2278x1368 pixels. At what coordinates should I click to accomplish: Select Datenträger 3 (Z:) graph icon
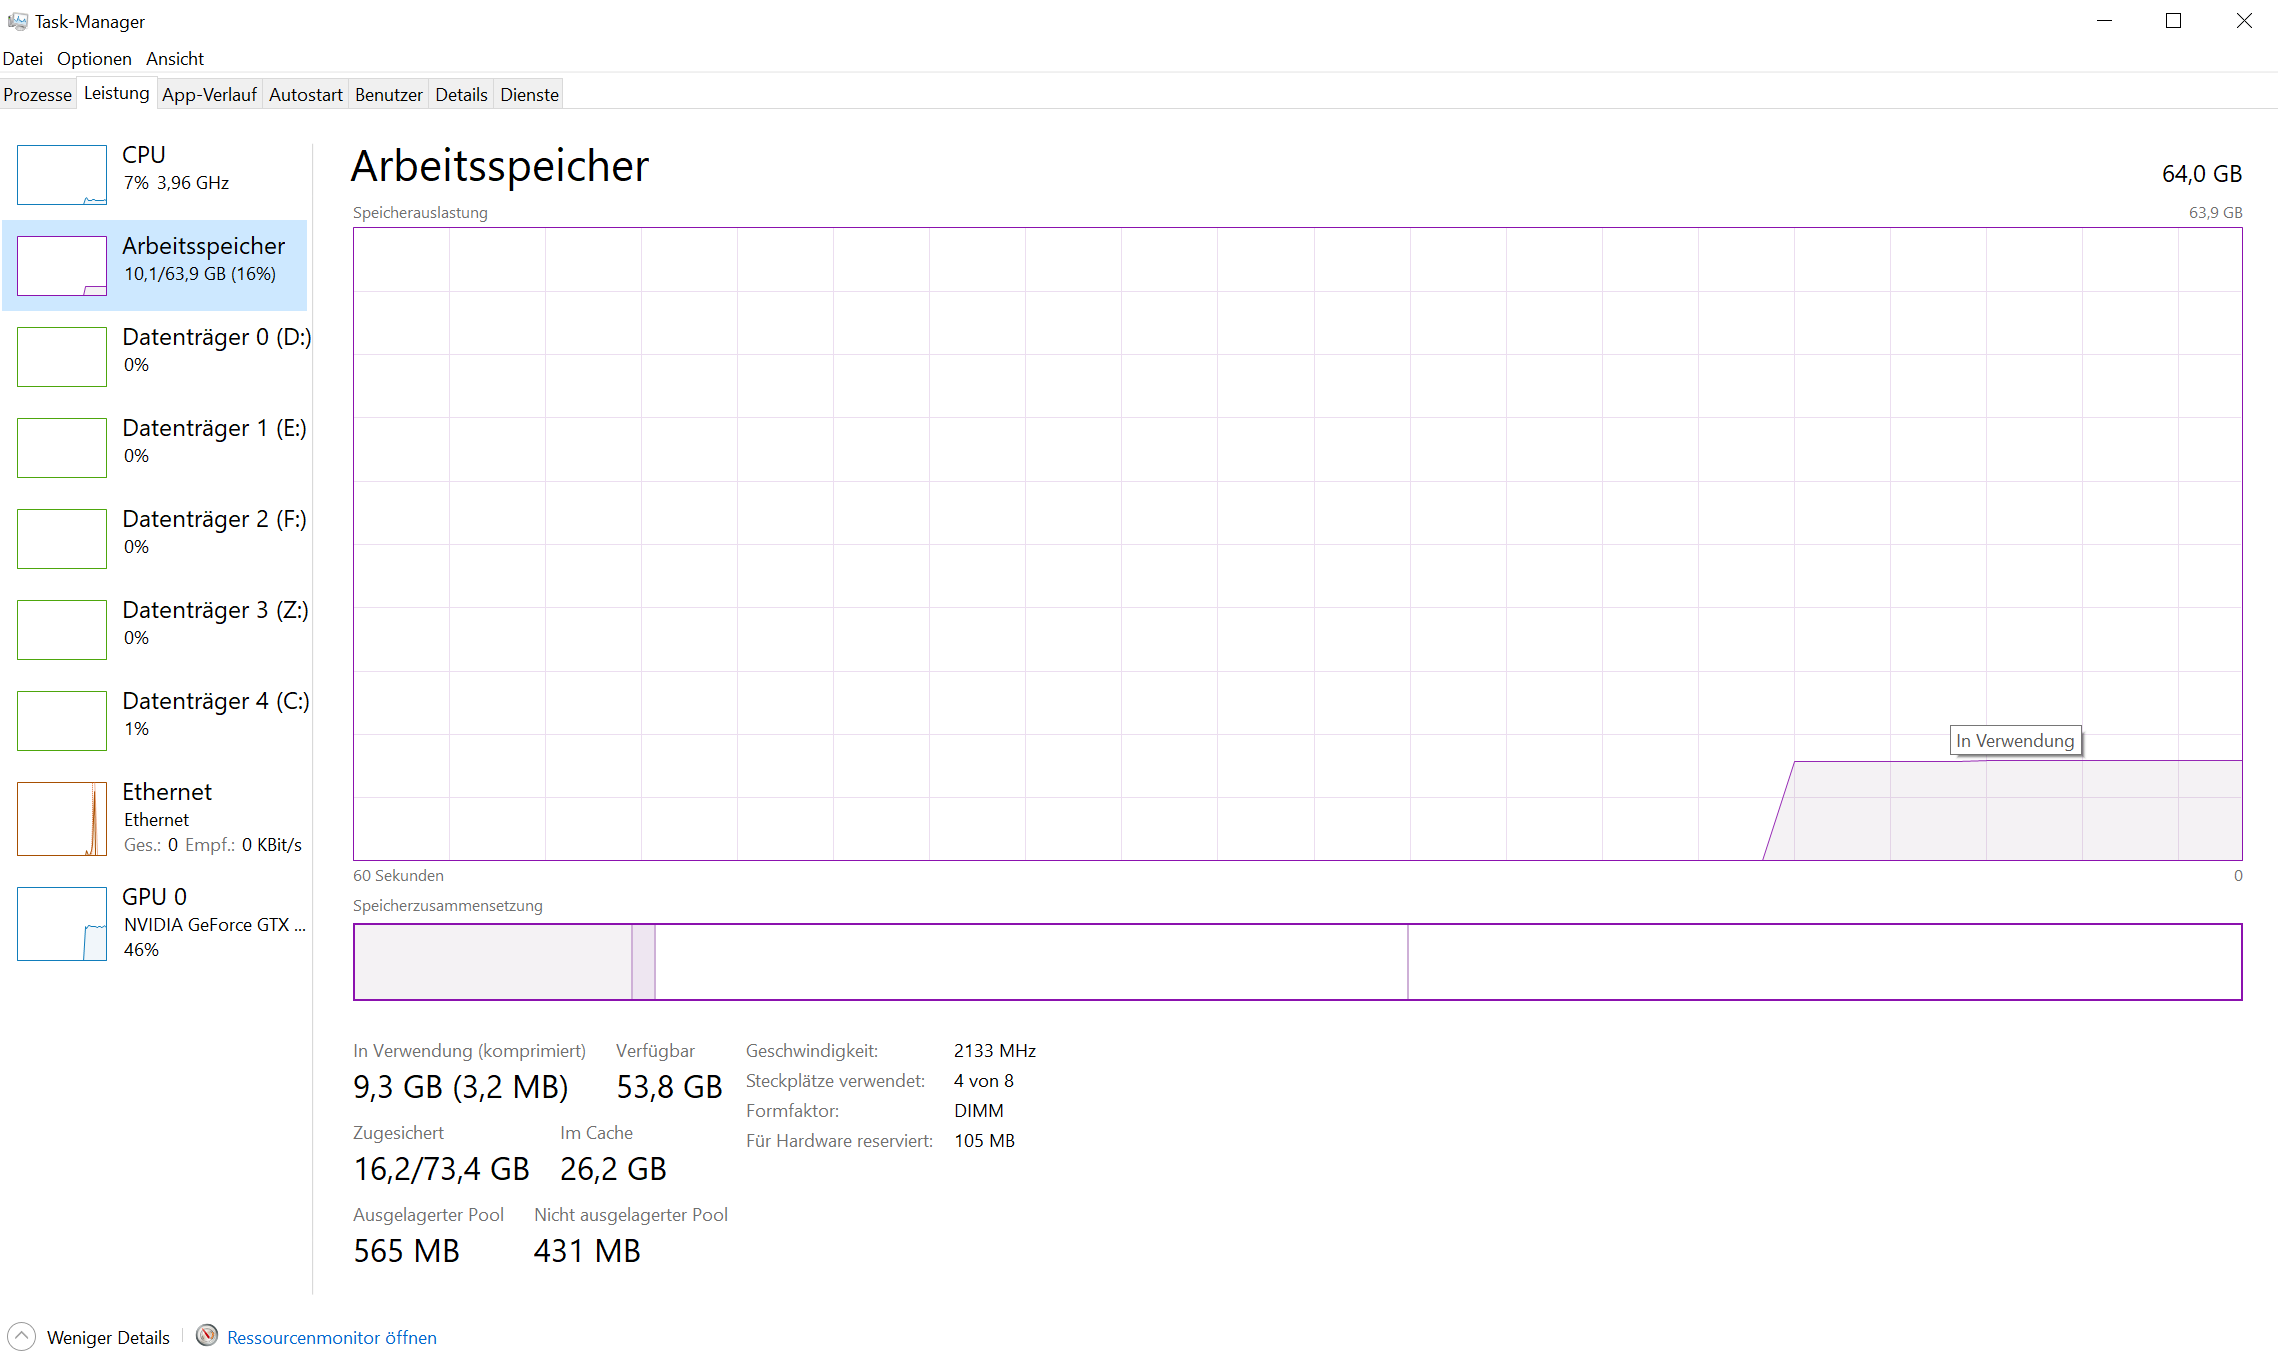click(61, 630)
